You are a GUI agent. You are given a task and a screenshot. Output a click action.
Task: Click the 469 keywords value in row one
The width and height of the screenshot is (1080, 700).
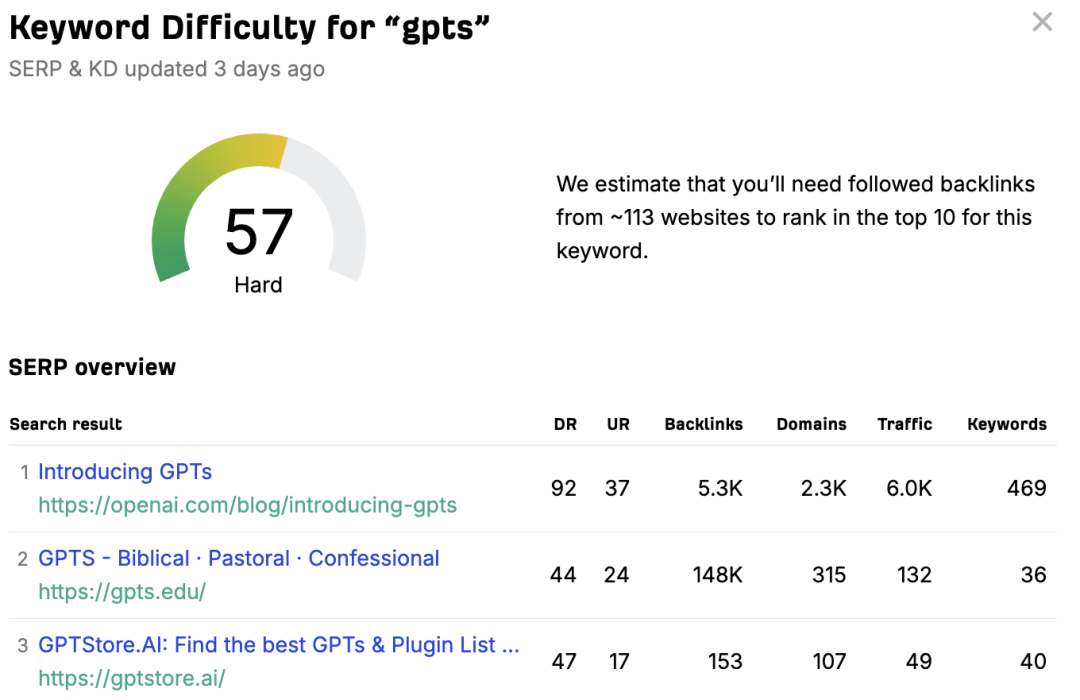tap(1026, 489)
